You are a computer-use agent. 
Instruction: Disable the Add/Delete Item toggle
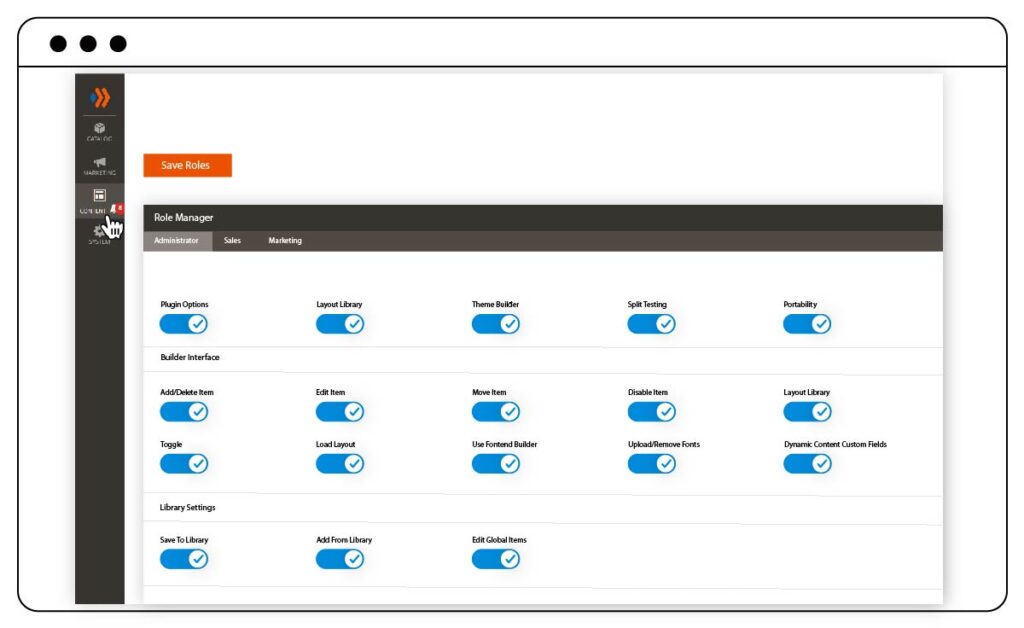(184, 411)
